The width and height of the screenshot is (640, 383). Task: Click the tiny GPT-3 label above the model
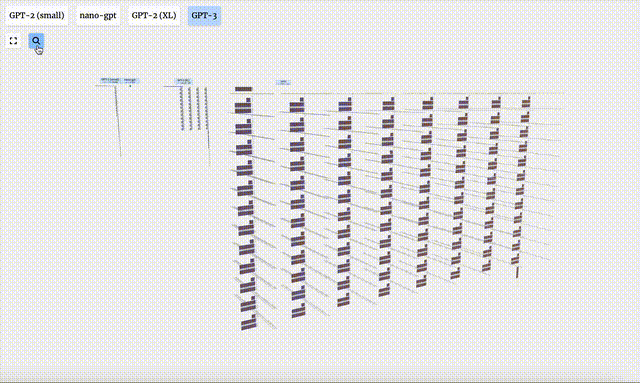[283, 82]
